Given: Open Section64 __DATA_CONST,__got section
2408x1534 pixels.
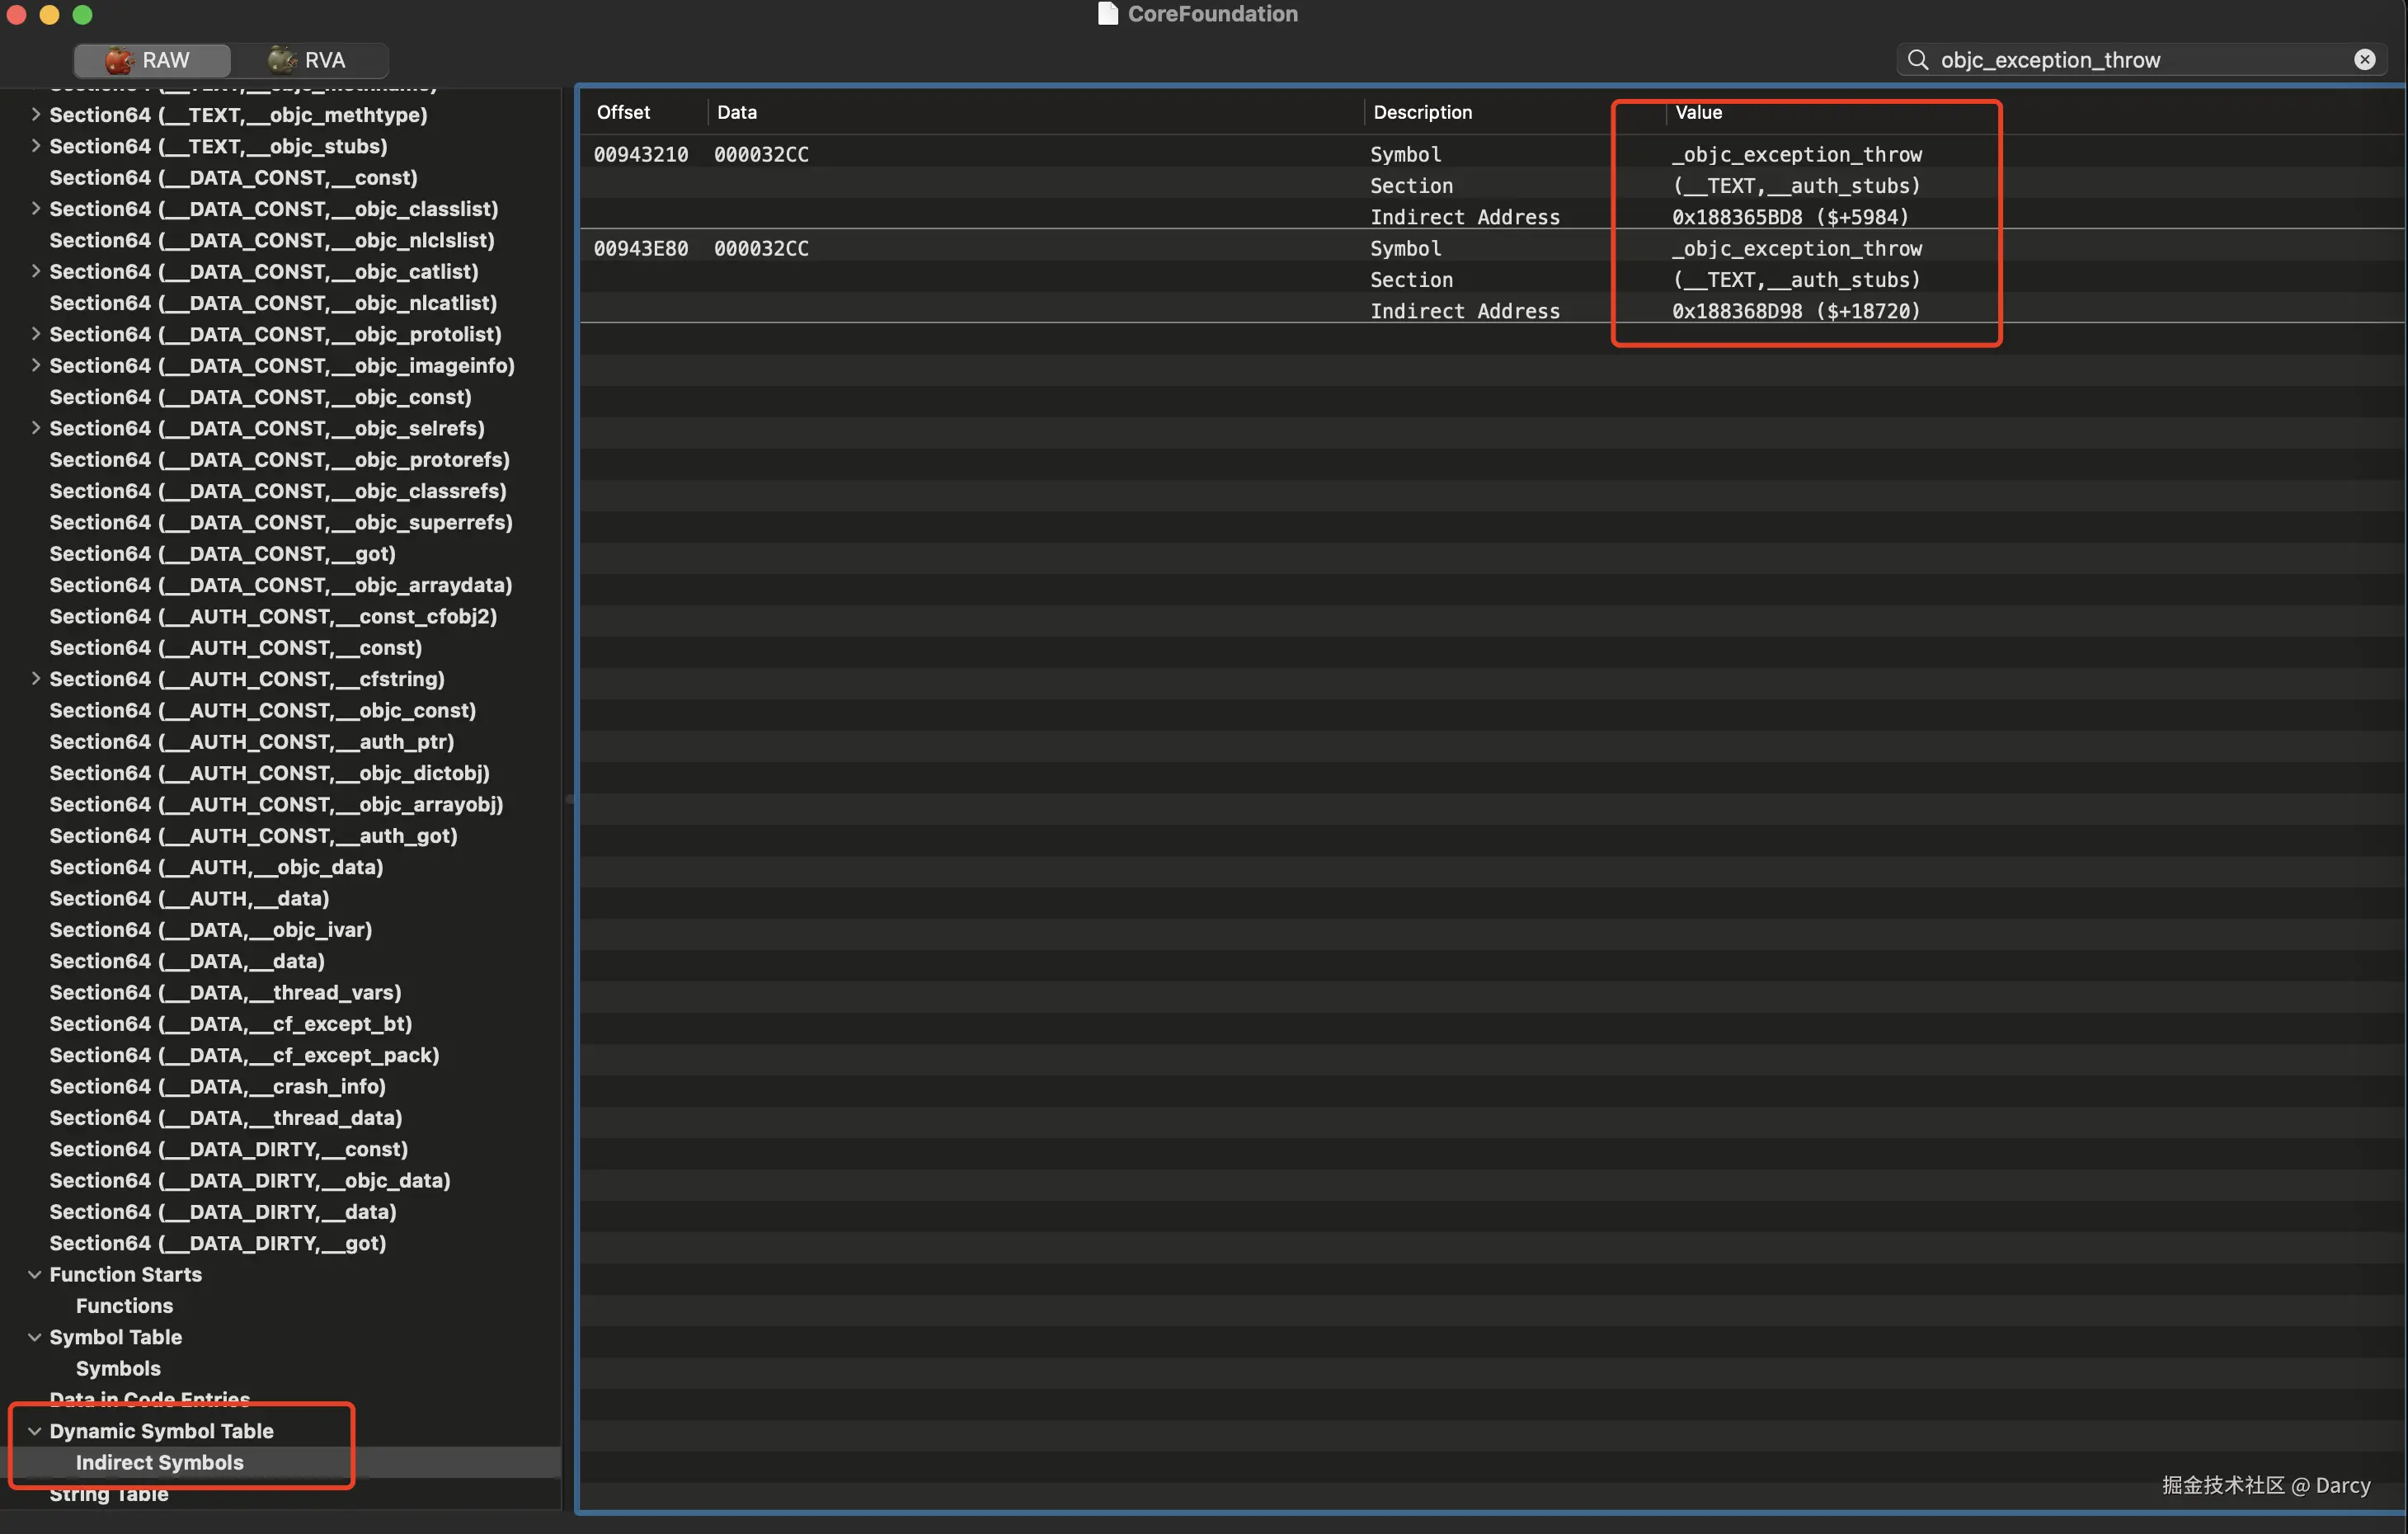Looking at the screenshot, I should 222,553.
